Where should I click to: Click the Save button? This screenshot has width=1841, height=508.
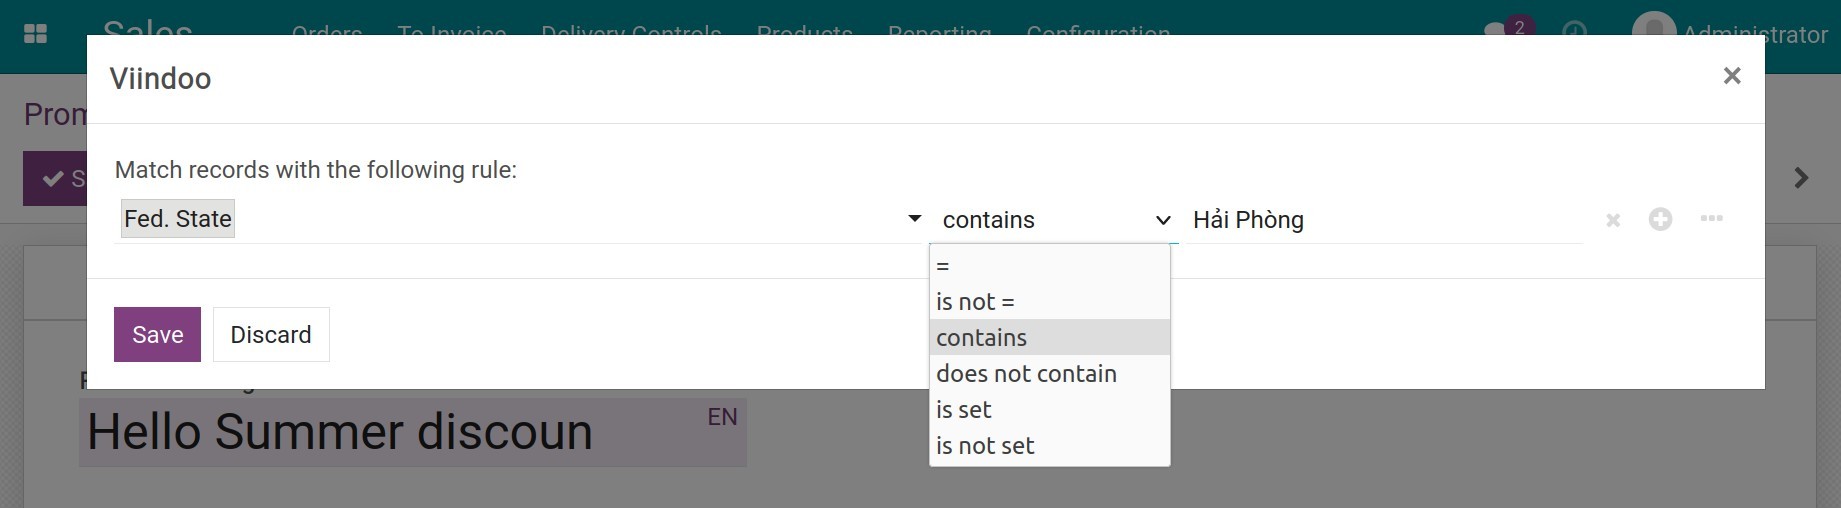pos(157,335)
